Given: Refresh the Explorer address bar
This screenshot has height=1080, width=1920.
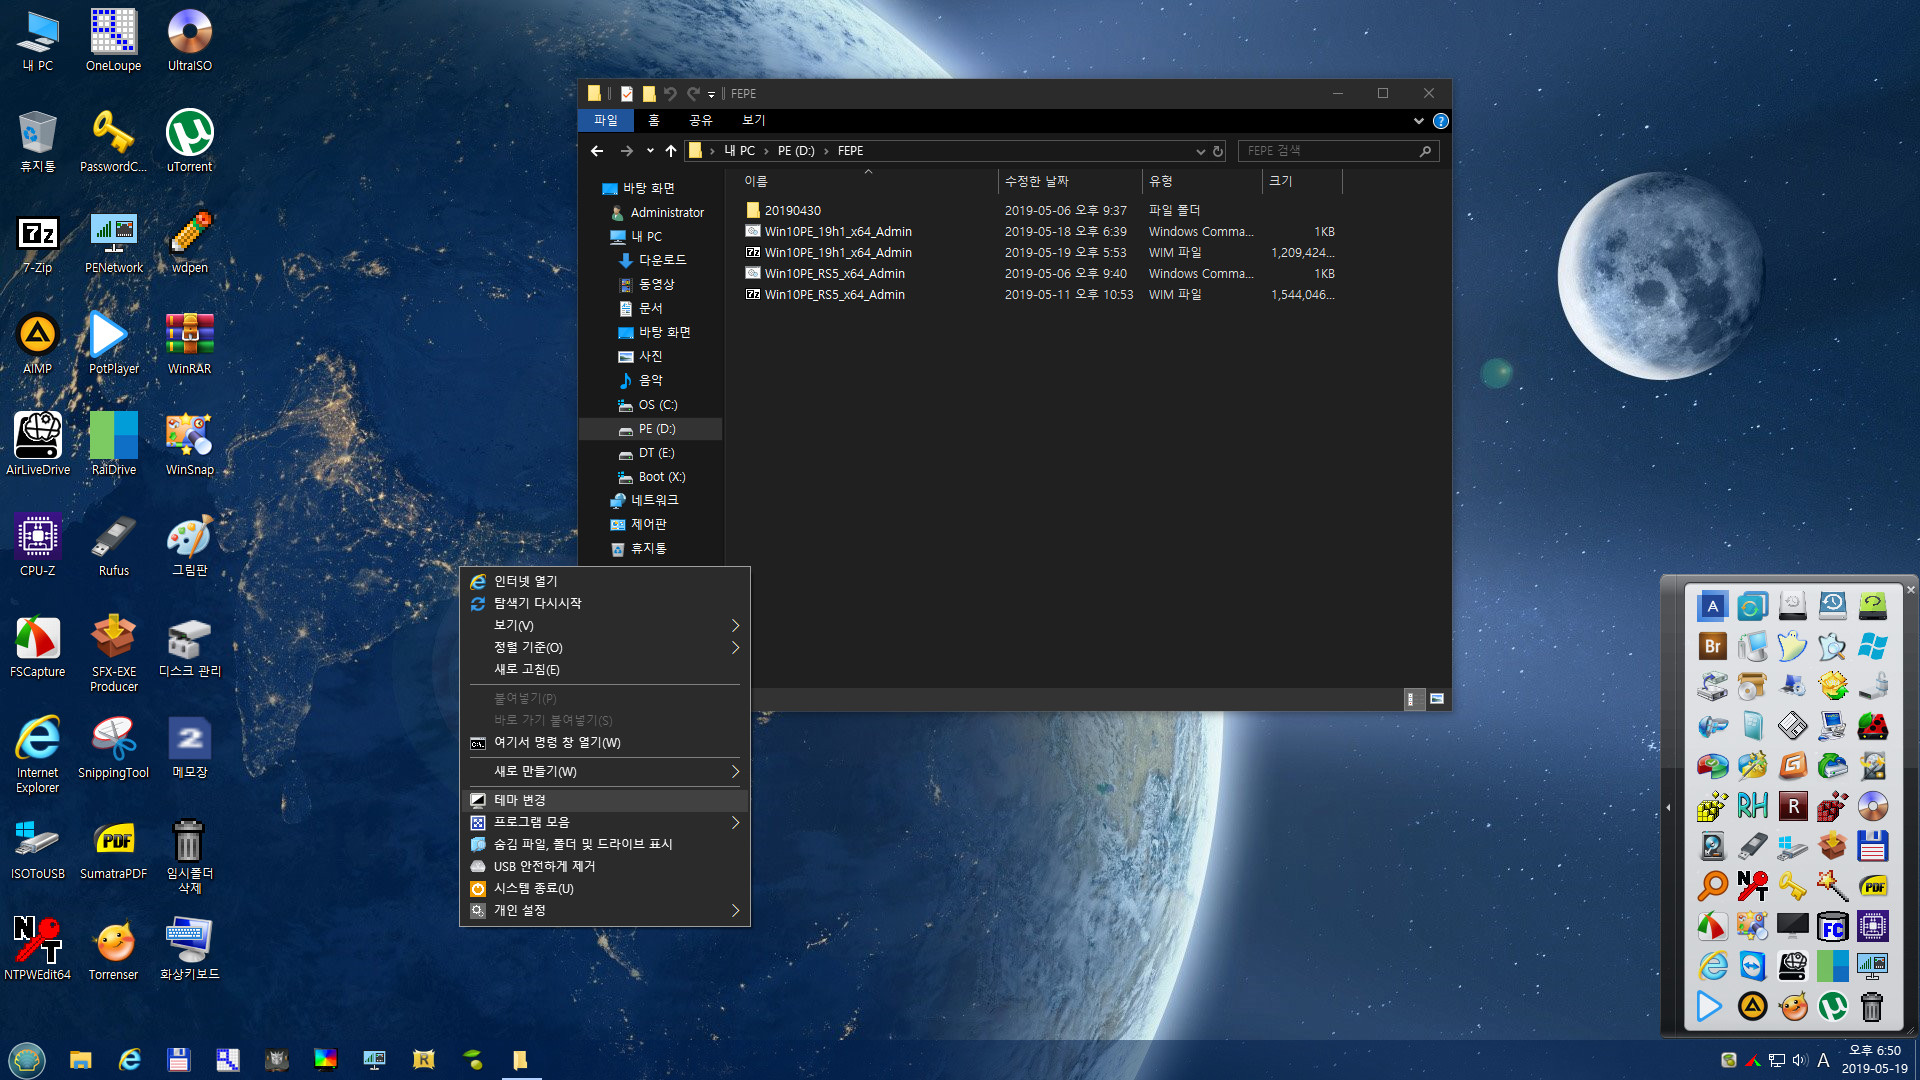Looking at the screenshot, I should point(1217,151).
